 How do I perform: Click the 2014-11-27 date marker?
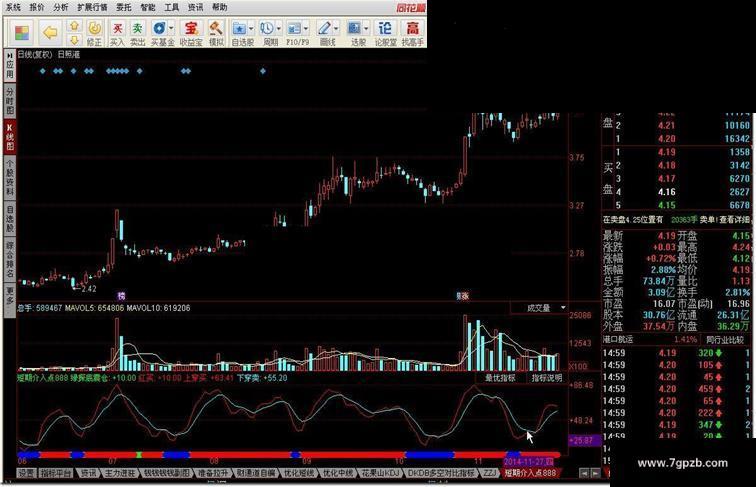(x=528, y=461)
